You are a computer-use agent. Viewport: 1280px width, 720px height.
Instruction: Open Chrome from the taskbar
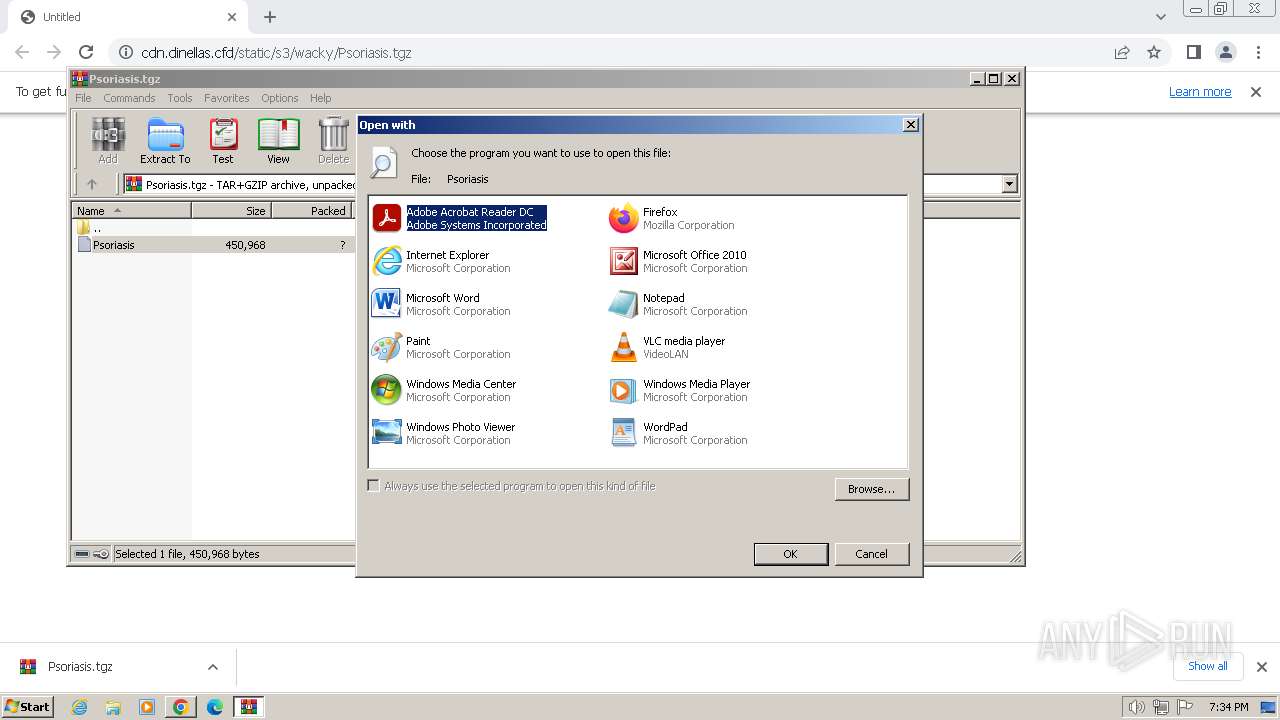tap(181, 707)
